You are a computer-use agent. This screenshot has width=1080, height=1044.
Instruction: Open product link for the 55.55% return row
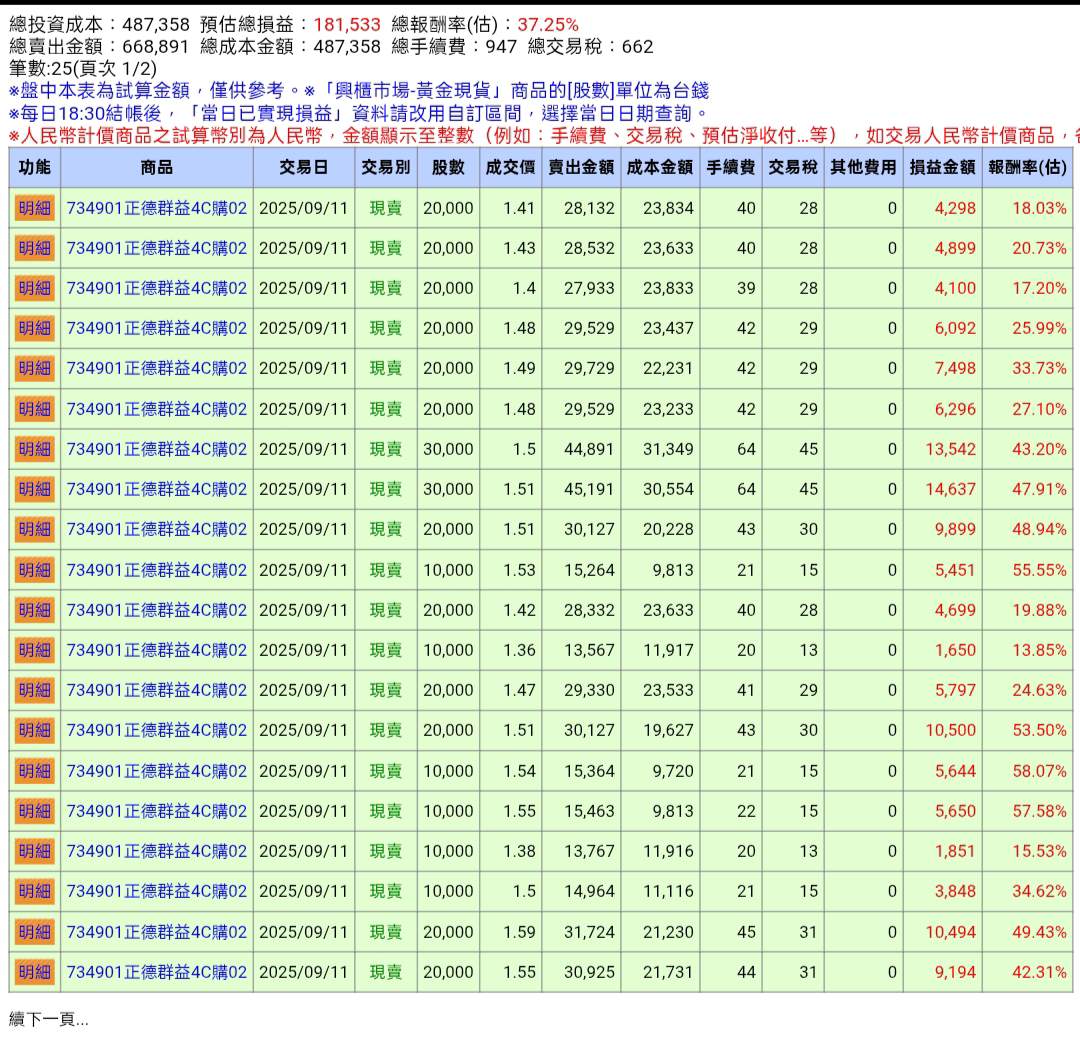(x=156, y=570)
